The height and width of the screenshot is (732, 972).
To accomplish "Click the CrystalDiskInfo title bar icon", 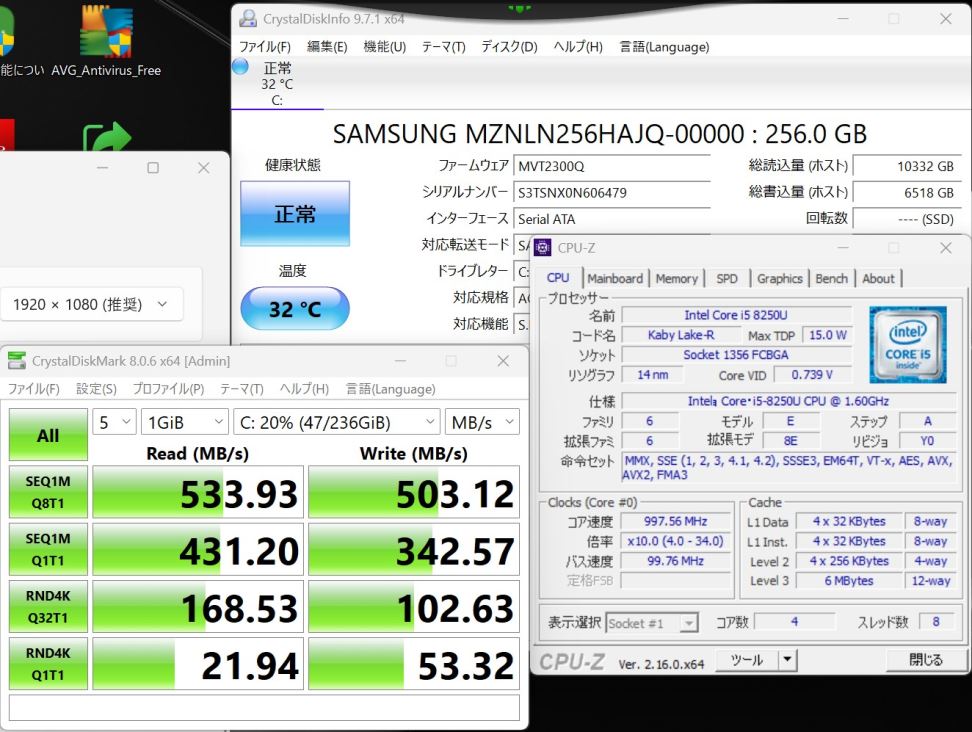I will 247,19.
